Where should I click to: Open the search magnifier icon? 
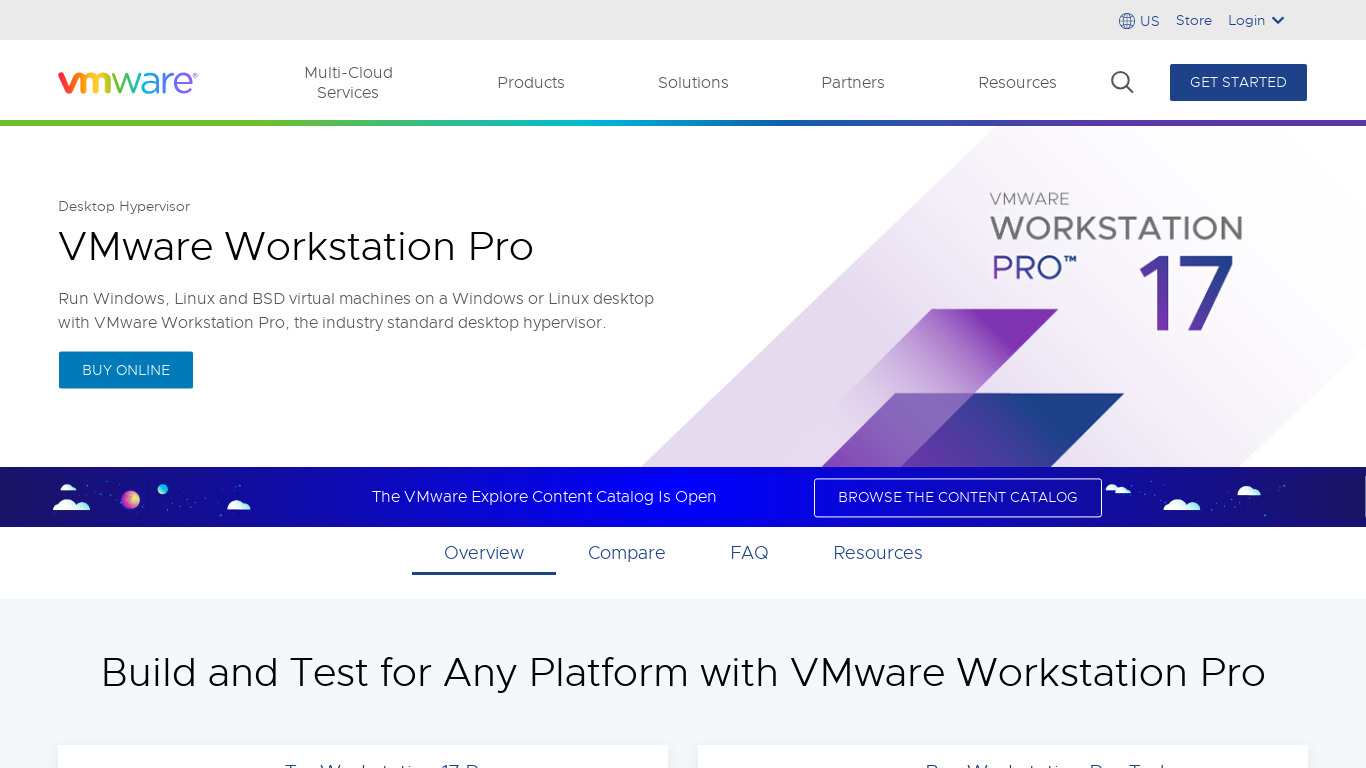tap(1122, 82)
